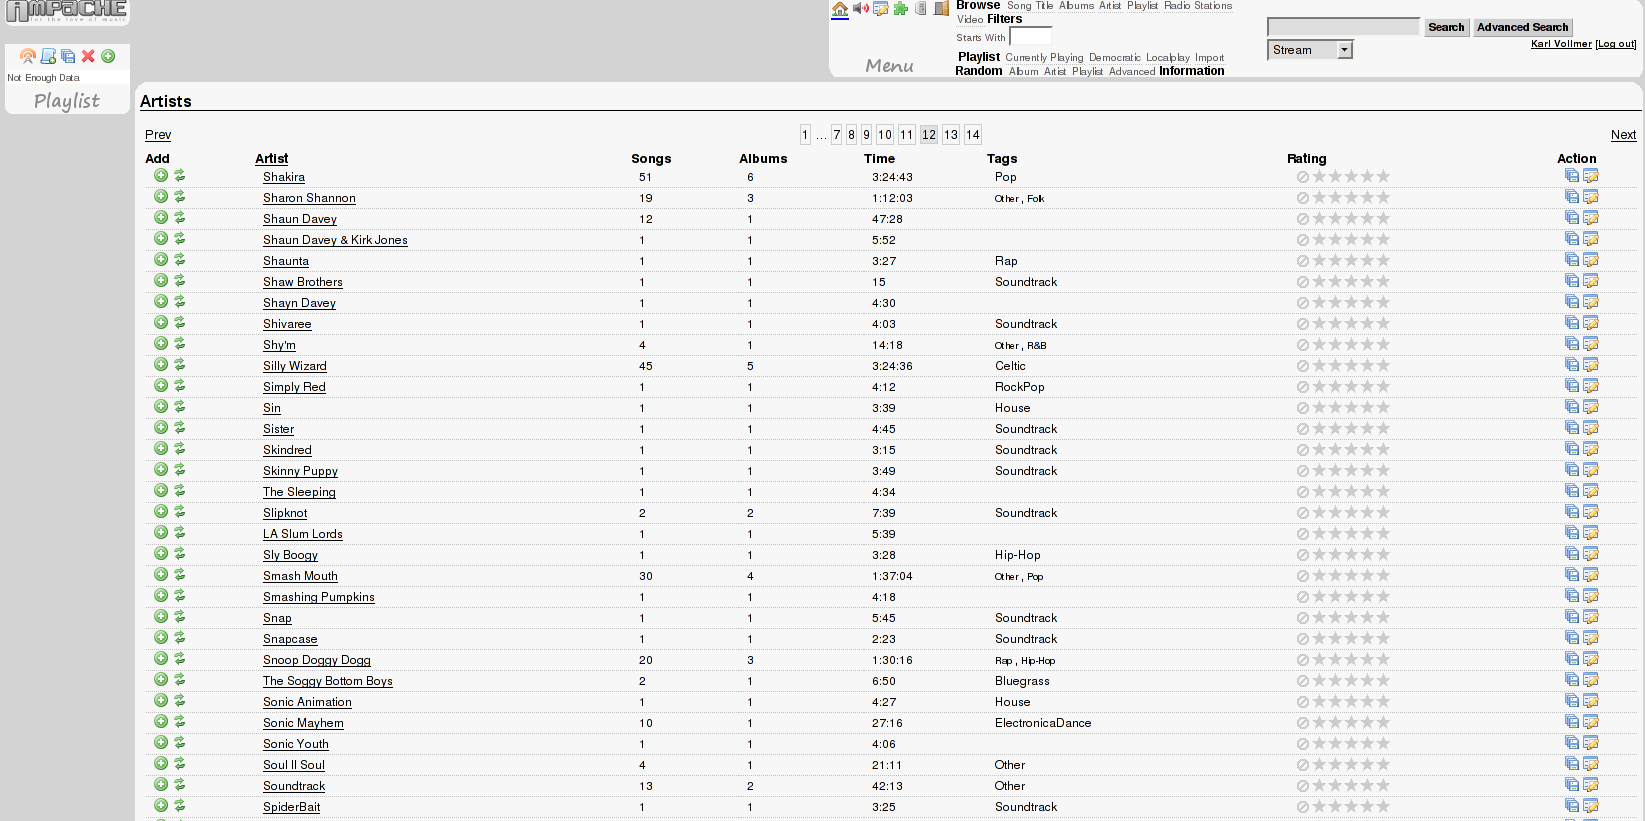Open The Soggy Bottom Boys artist link
The image size is (1645, 821).
(328, 681)
